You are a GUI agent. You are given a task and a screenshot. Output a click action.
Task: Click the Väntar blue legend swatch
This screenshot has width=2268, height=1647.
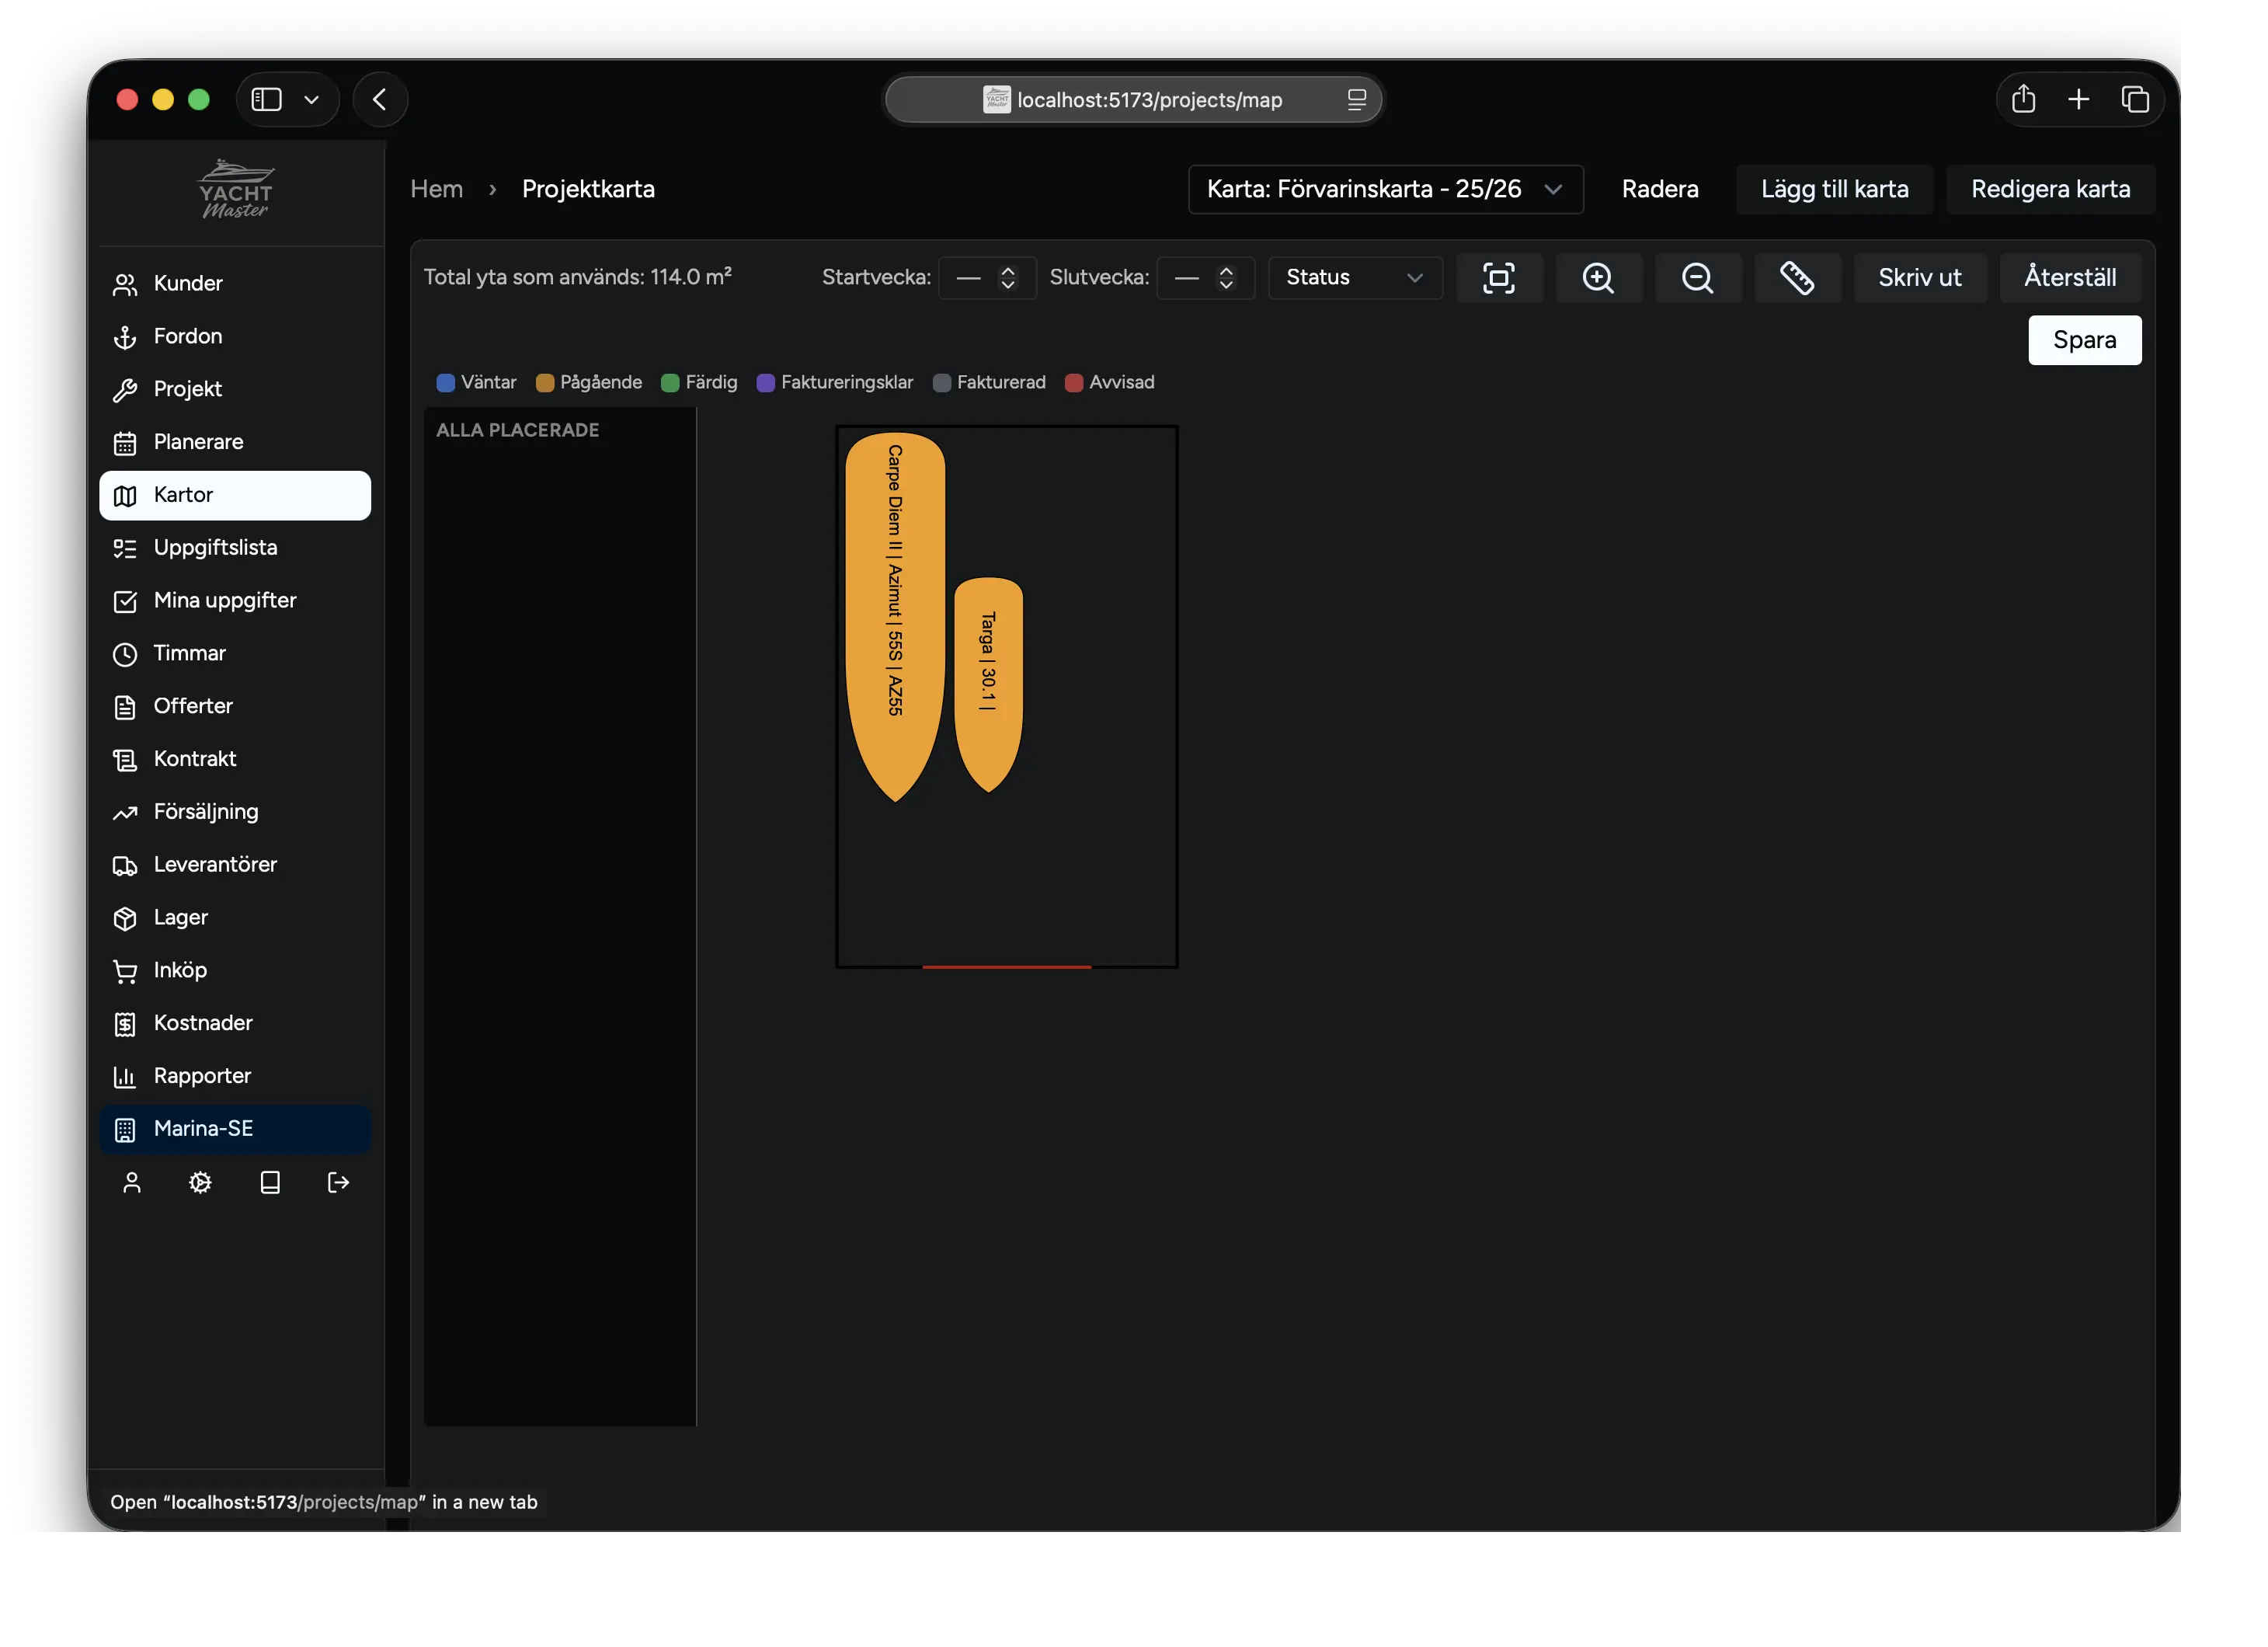click(447, 384)
